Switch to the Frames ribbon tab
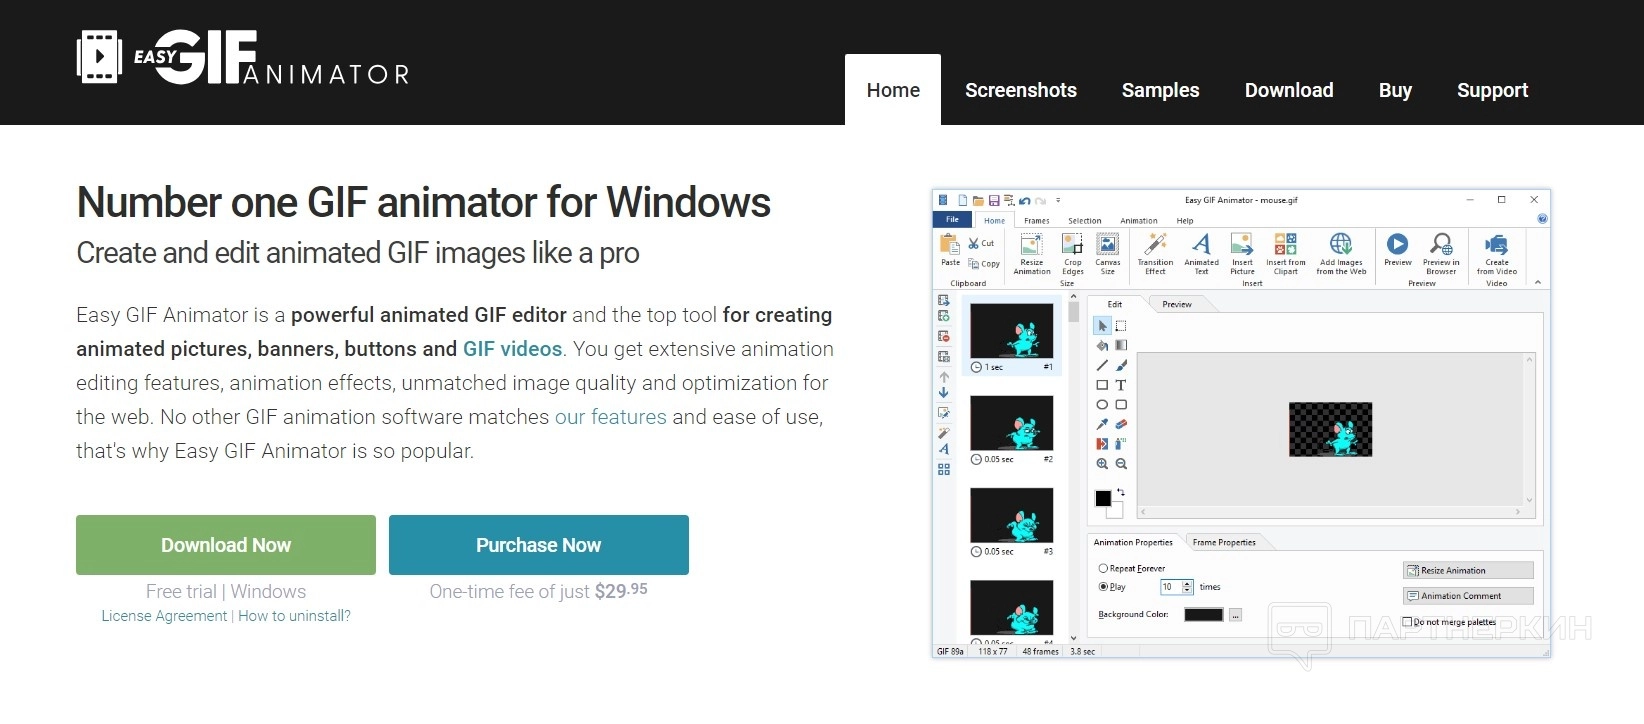The height and width of the screenshot is (724, 1644). coord(1036,220)
